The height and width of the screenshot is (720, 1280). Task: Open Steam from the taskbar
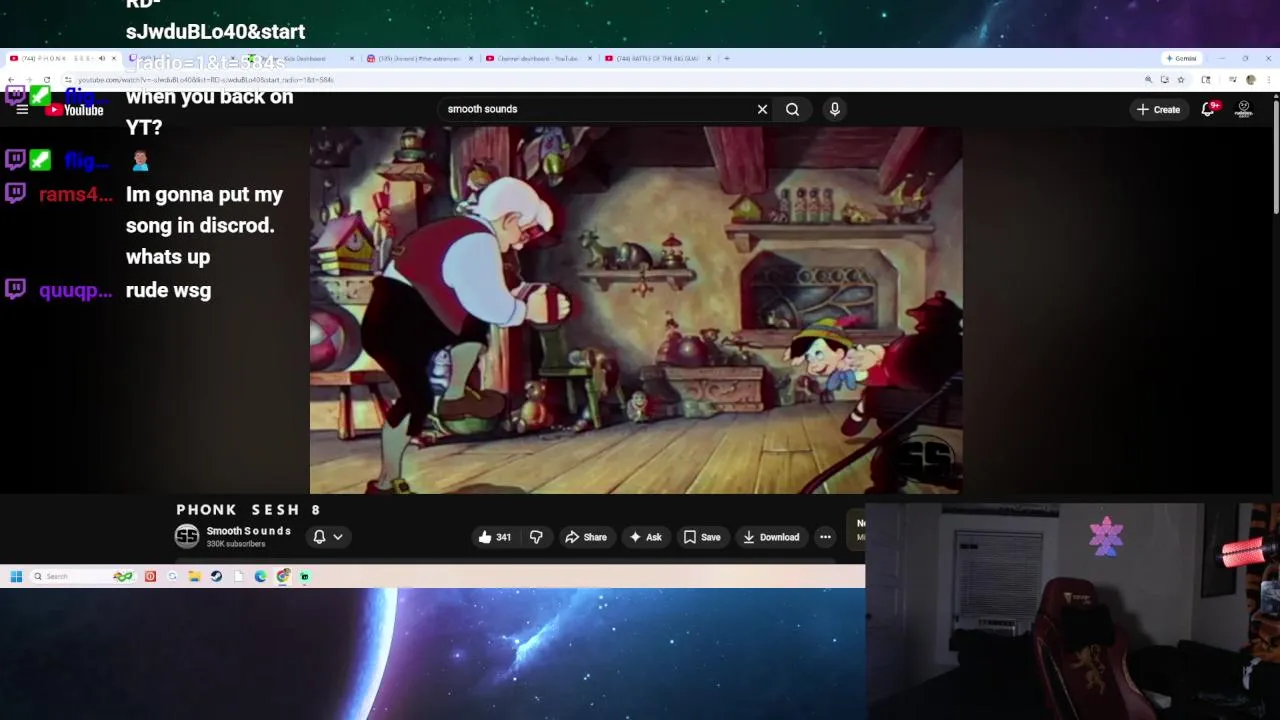(x=216, y=576)
